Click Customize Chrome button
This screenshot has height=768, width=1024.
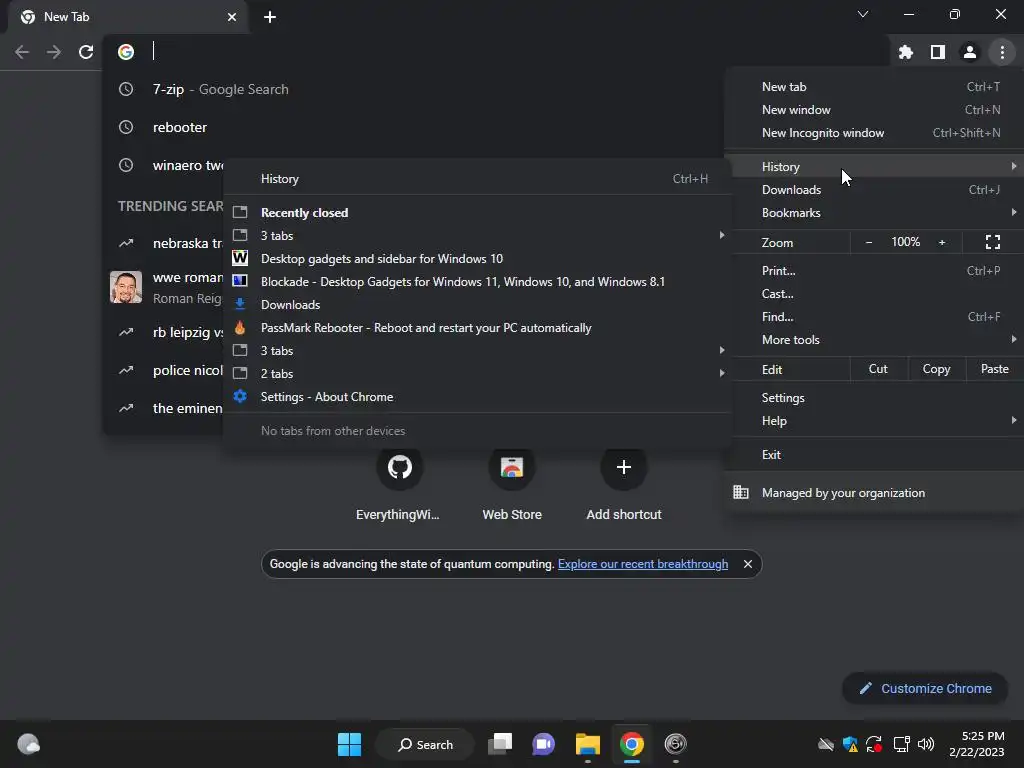pos(925,688)
